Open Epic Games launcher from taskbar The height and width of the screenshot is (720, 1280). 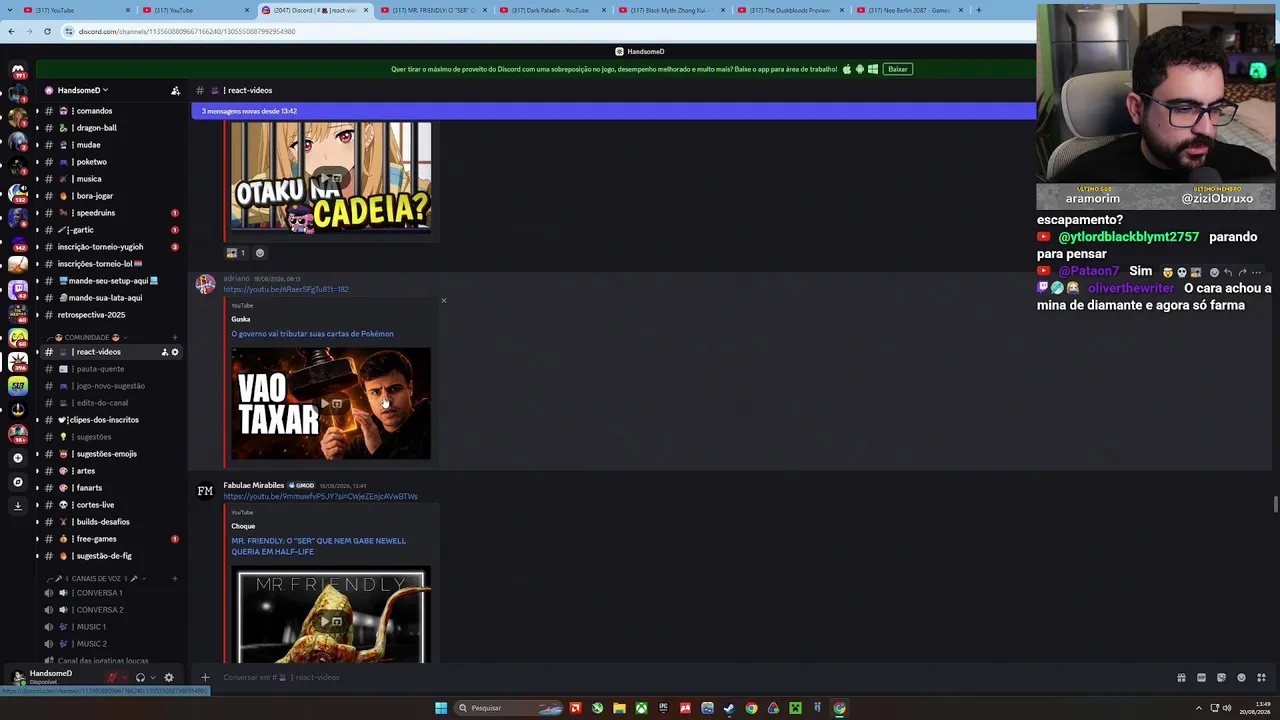coord(663,708)
